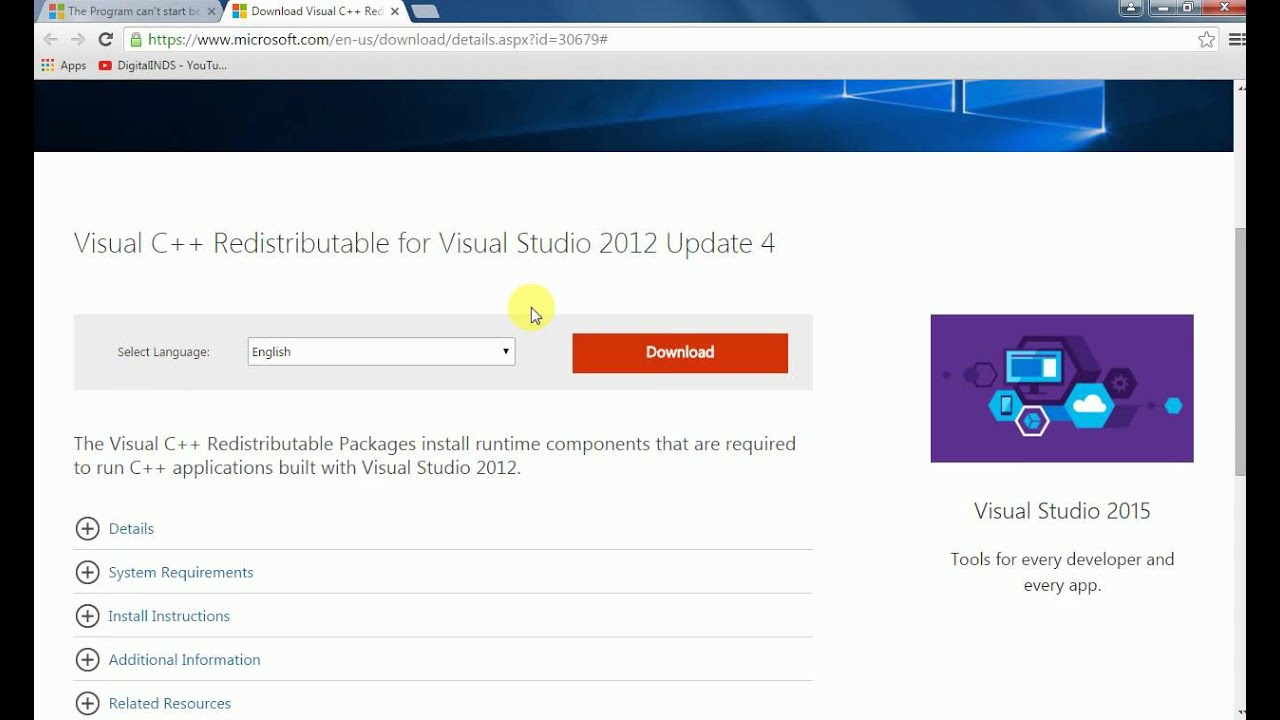This screenshot has height=720, width=1280.
Task: Open the Related Resources link
Action: [x=170, y=703]
